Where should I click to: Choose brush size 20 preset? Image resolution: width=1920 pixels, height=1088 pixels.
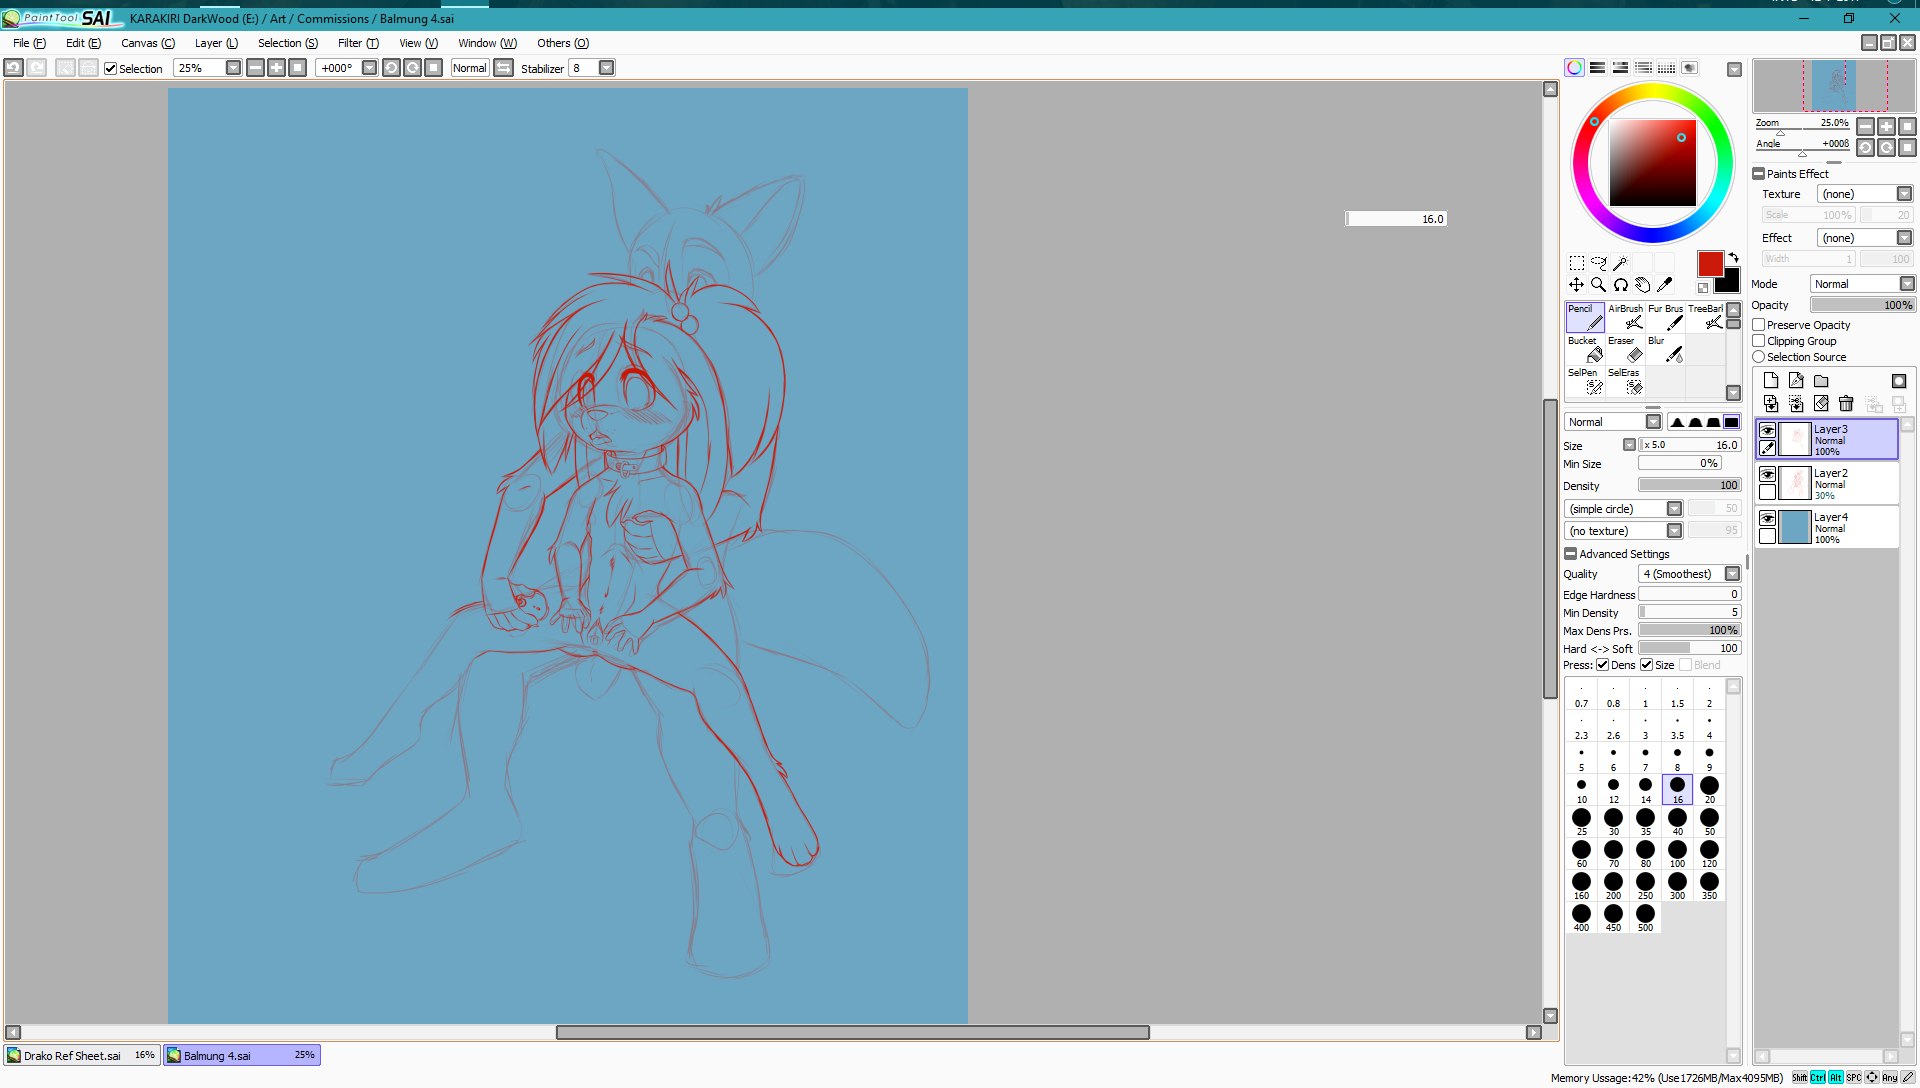pos(1709,788)
